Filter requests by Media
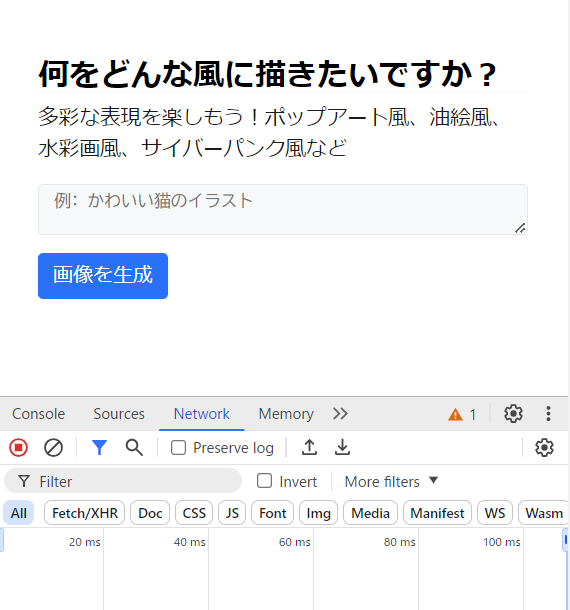The width and height of the screenshot is (570, 610). click(x=370, y=513)
